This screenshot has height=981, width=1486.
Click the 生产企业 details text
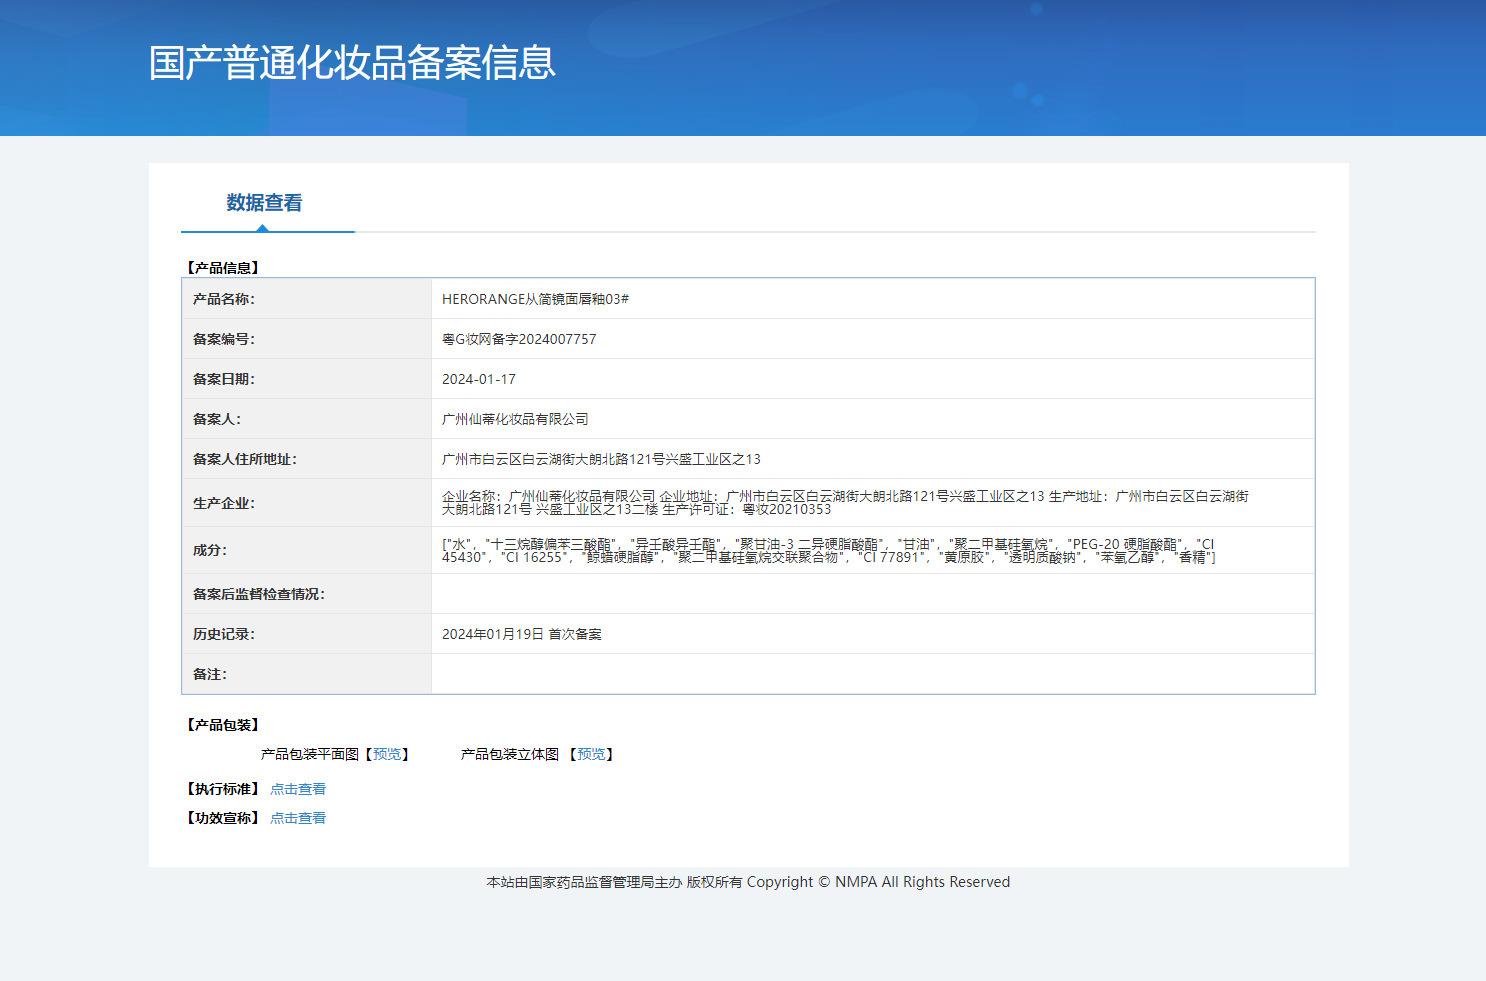(x=845, y=503)
